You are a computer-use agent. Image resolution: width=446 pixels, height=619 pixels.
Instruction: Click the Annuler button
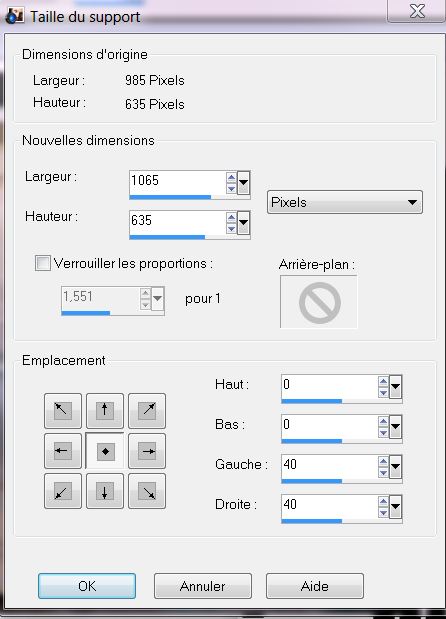(202, 586)
